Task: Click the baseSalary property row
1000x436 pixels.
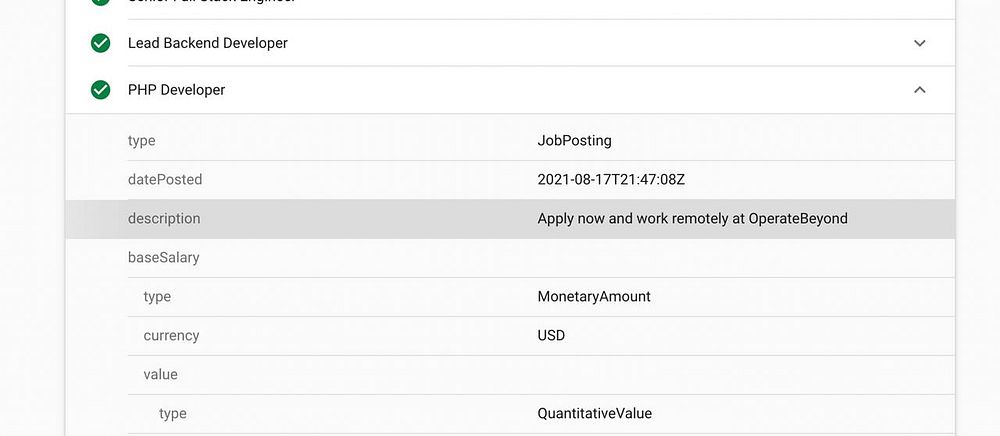Action: point(164,257)
